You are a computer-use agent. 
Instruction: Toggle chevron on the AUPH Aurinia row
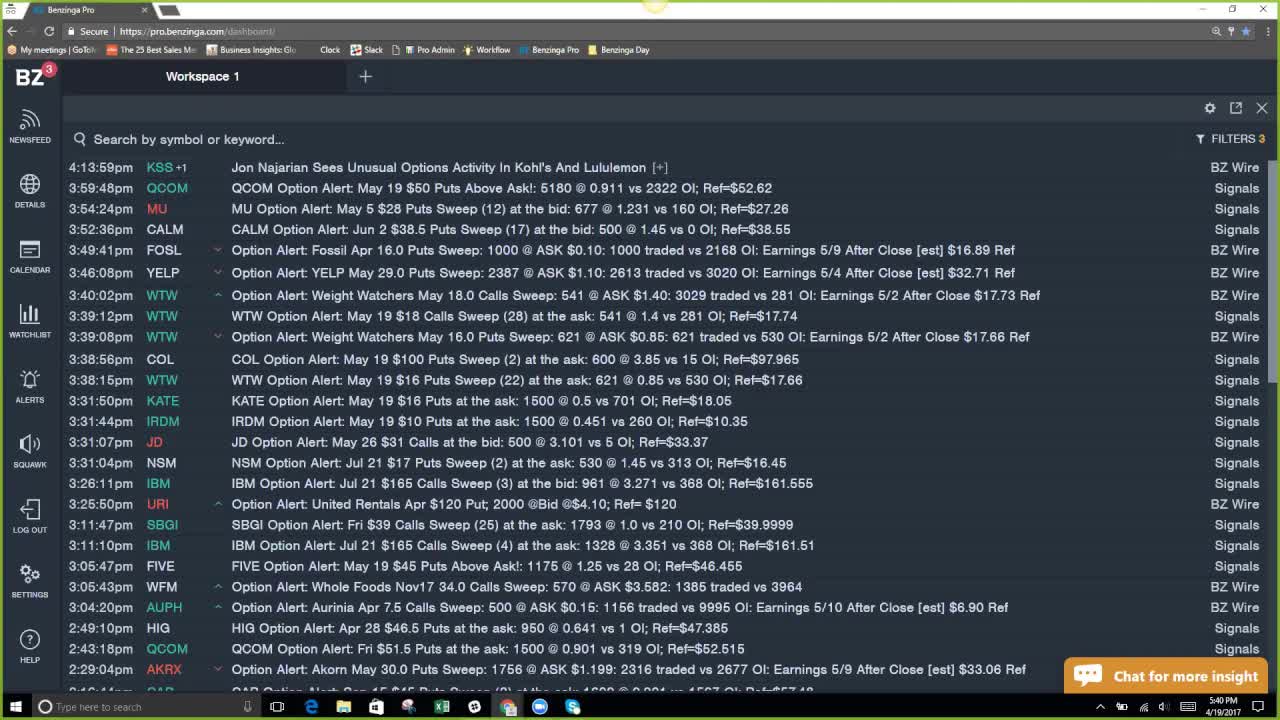coord(217,607)
